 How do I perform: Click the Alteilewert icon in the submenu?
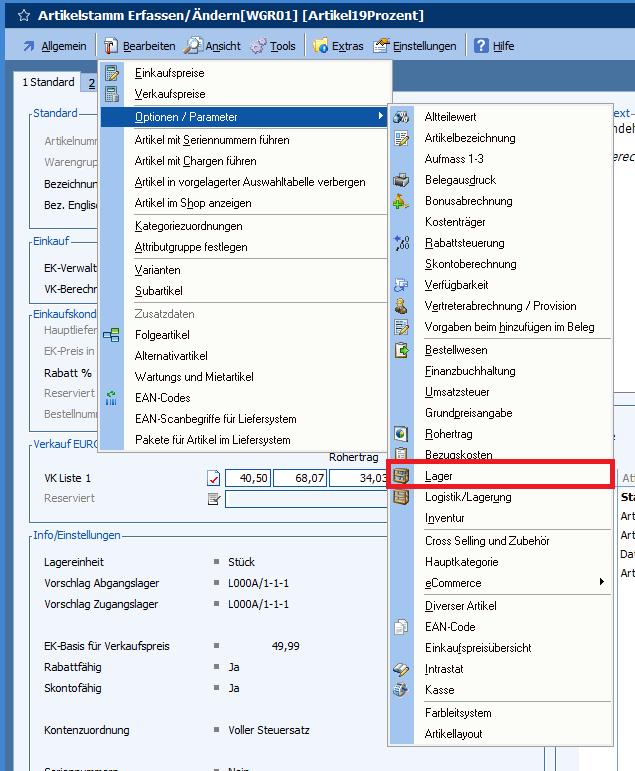tap(401, 117)
